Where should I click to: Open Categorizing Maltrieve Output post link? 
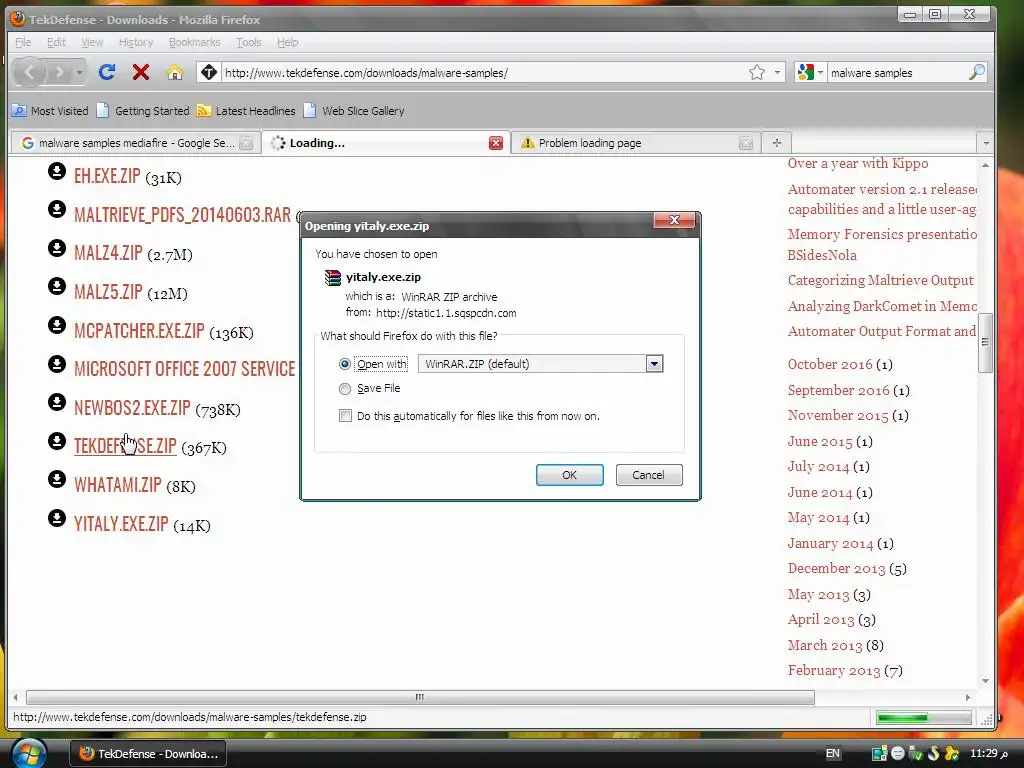coord(880,281)
